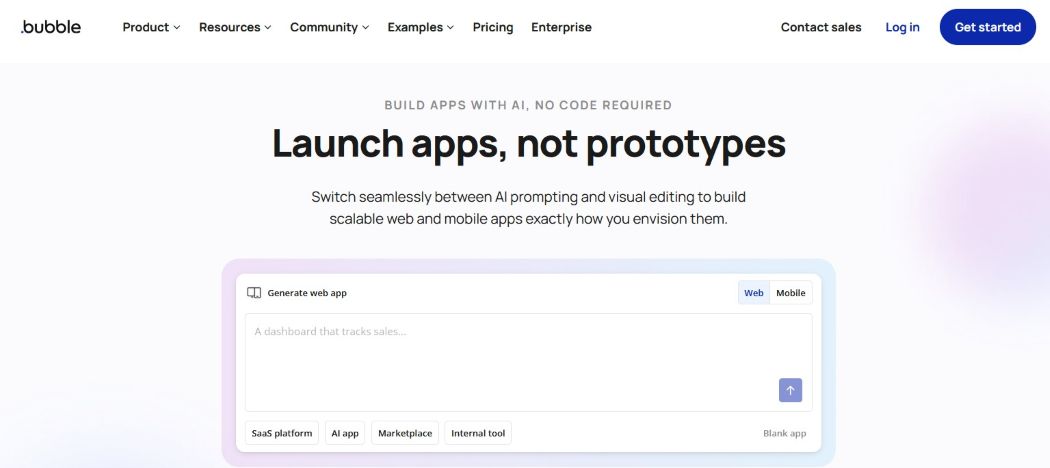The width and height of the screenshot is (1050, 468).
Task: Click the purple arrow submit button
Action: click(790, 390)
